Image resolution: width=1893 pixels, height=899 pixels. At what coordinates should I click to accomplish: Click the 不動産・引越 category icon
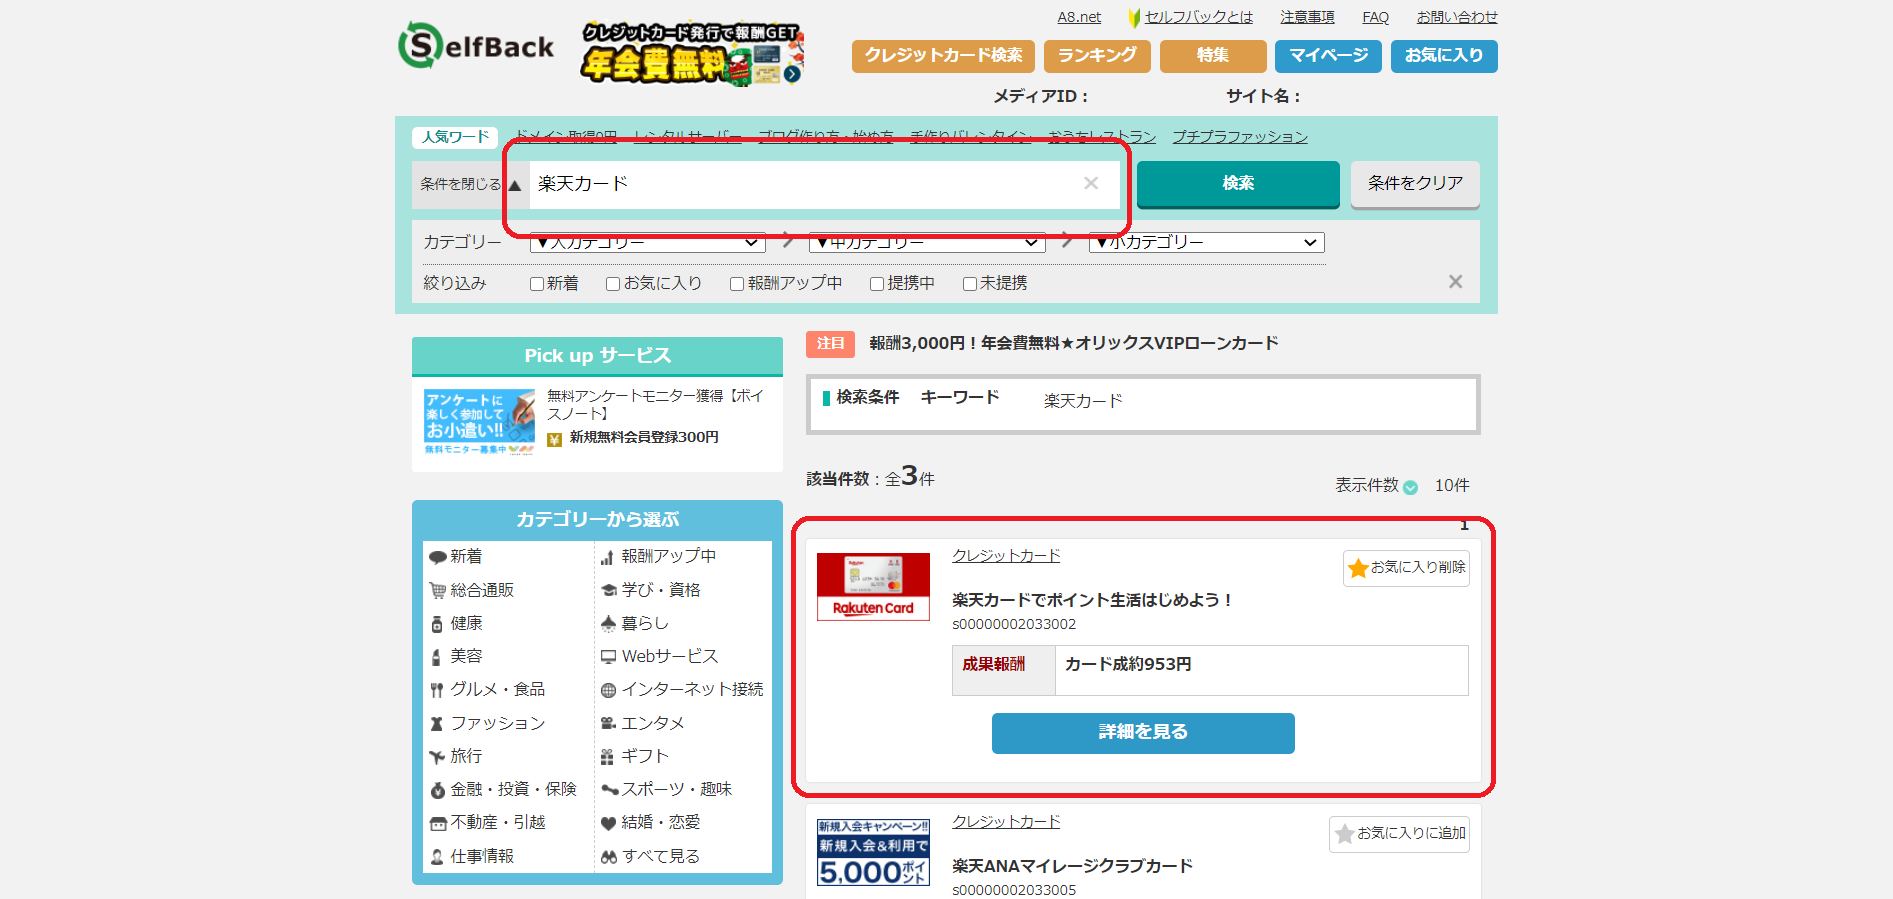click(438, 823)
